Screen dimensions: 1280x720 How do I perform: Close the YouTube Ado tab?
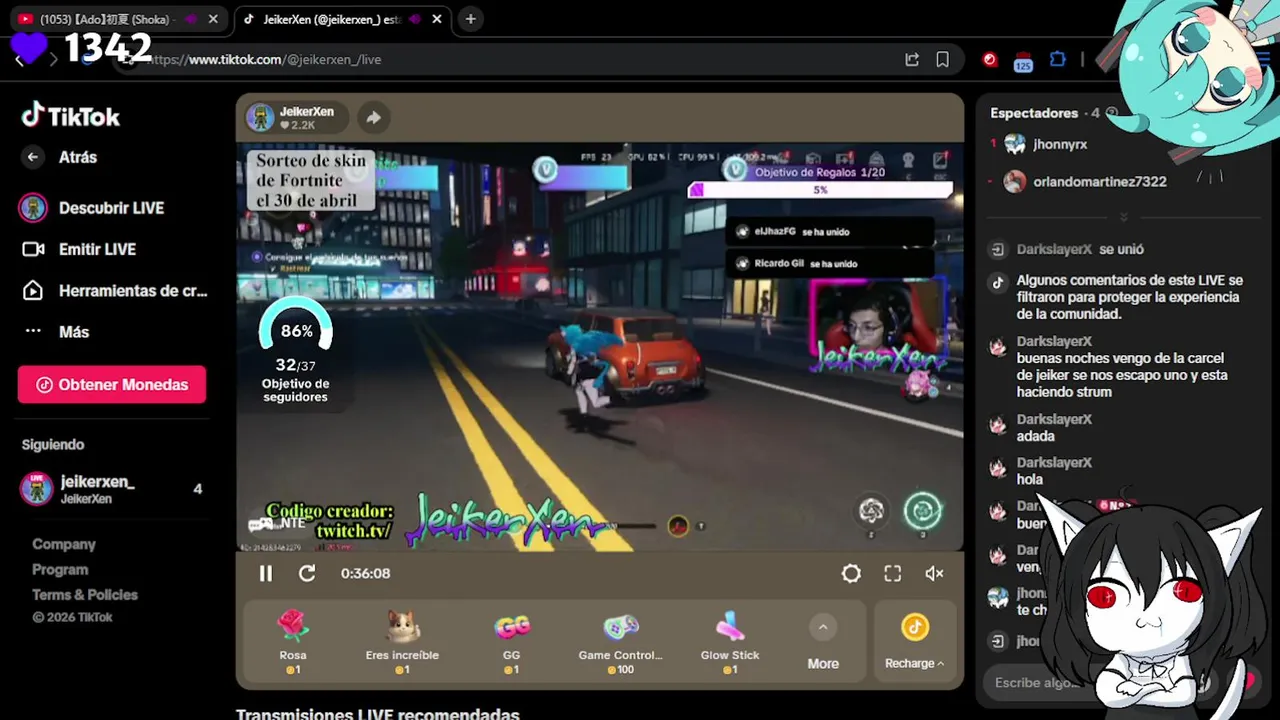pos(213,19)
